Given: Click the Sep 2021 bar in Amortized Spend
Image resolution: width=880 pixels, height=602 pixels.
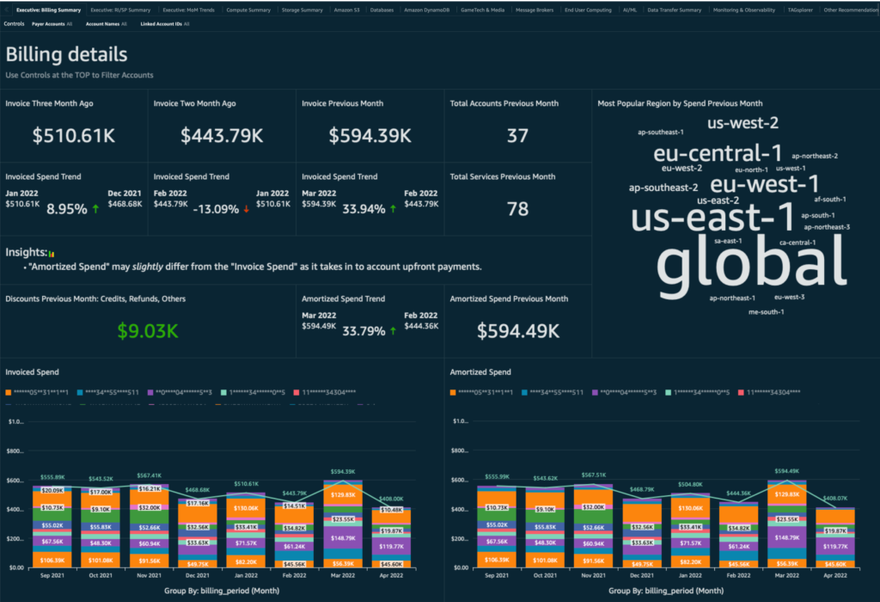Looking at the screenshot, I should point(497,528).
